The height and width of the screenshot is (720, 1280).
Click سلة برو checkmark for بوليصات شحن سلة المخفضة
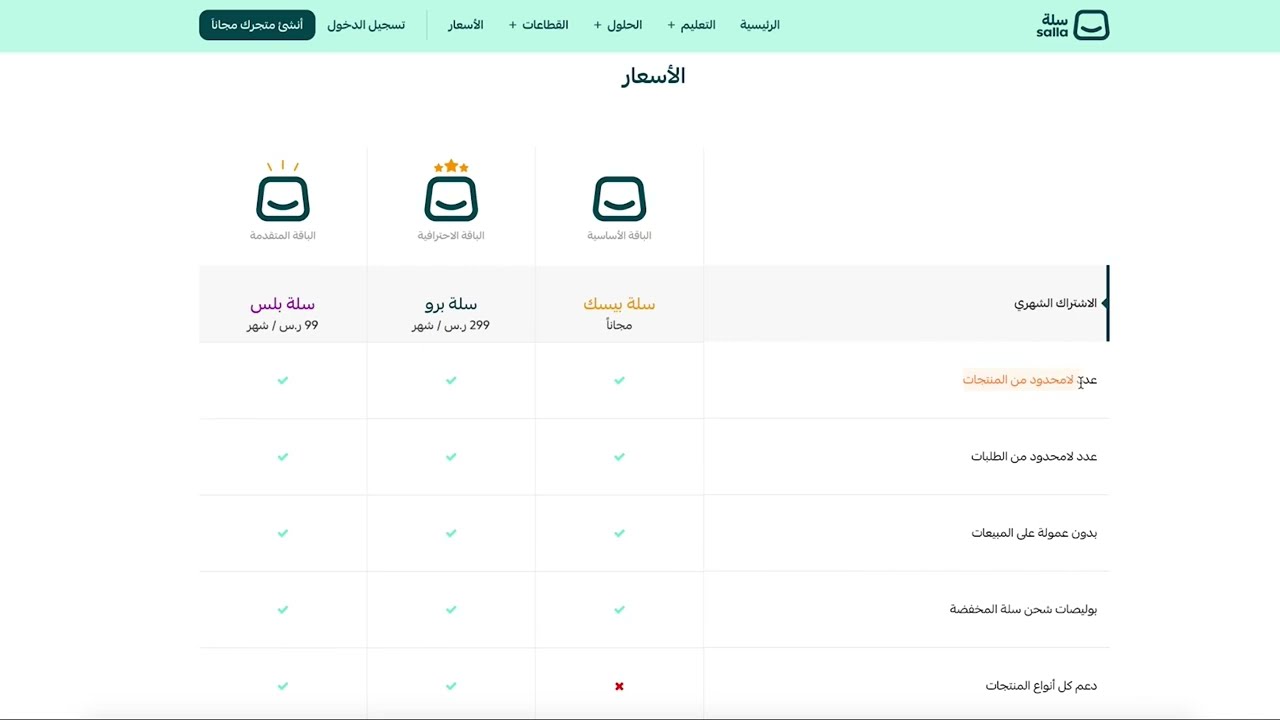click(x=451, y=609)
